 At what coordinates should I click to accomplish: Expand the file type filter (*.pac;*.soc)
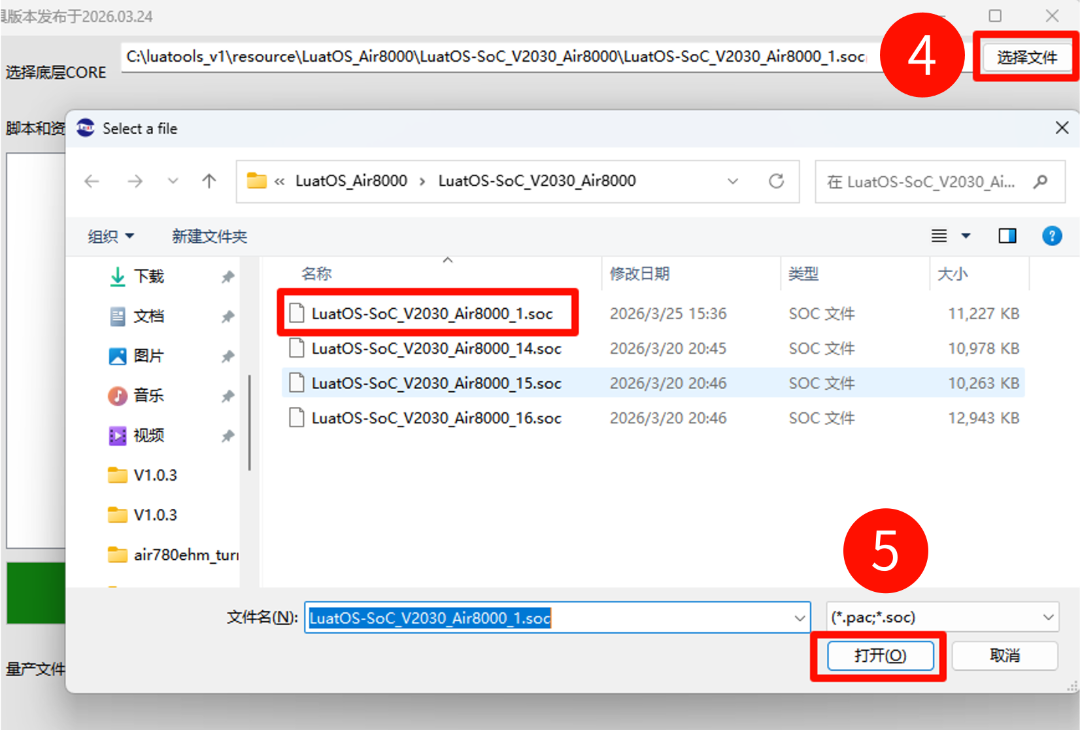pyautogui.click(x=1047, y=617)
